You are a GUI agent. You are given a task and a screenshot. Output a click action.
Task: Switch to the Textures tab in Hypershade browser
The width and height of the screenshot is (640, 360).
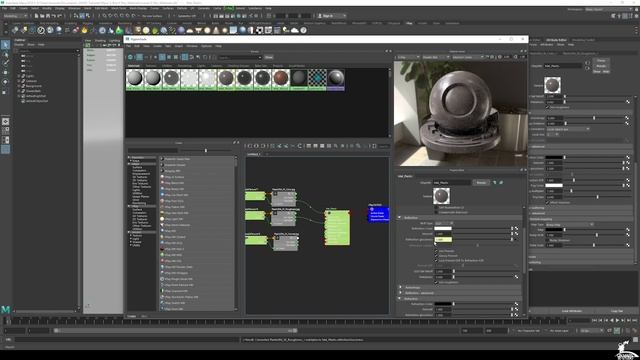click(151, 65)
